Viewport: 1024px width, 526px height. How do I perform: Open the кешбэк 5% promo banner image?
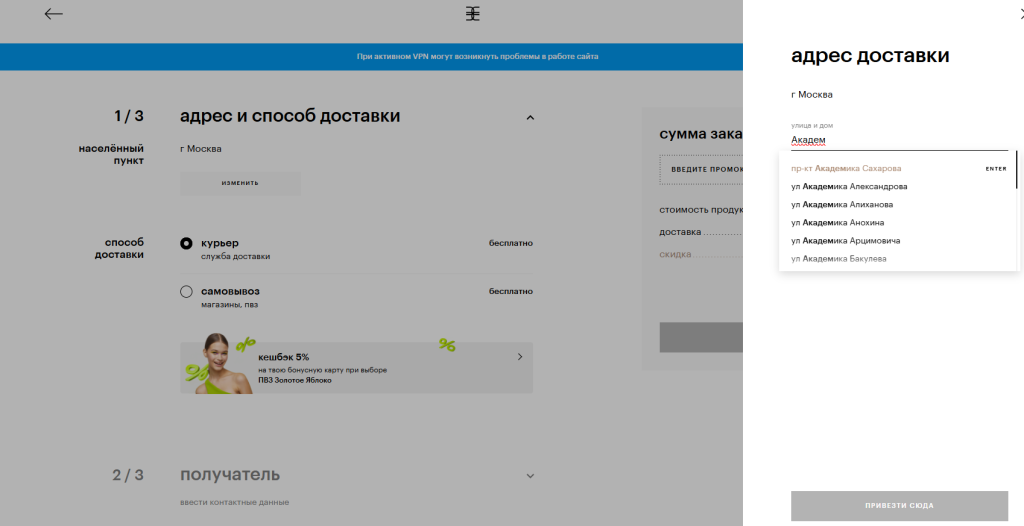point(220,362)
